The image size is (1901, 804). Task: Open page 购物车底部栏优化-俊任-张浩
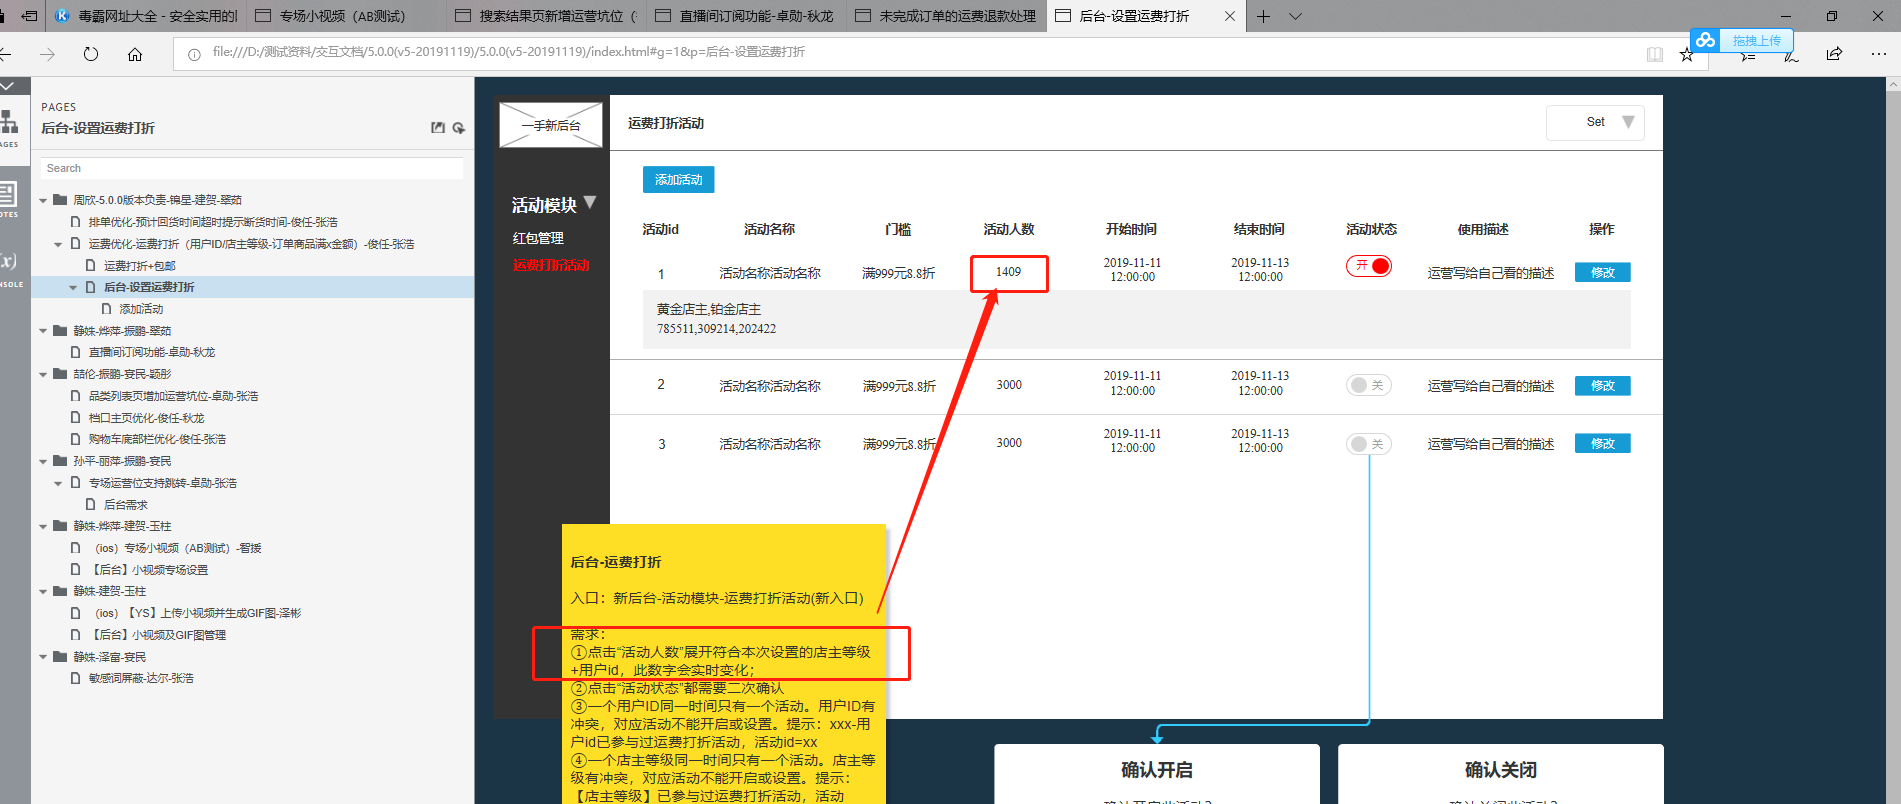[x=157, y=439]
